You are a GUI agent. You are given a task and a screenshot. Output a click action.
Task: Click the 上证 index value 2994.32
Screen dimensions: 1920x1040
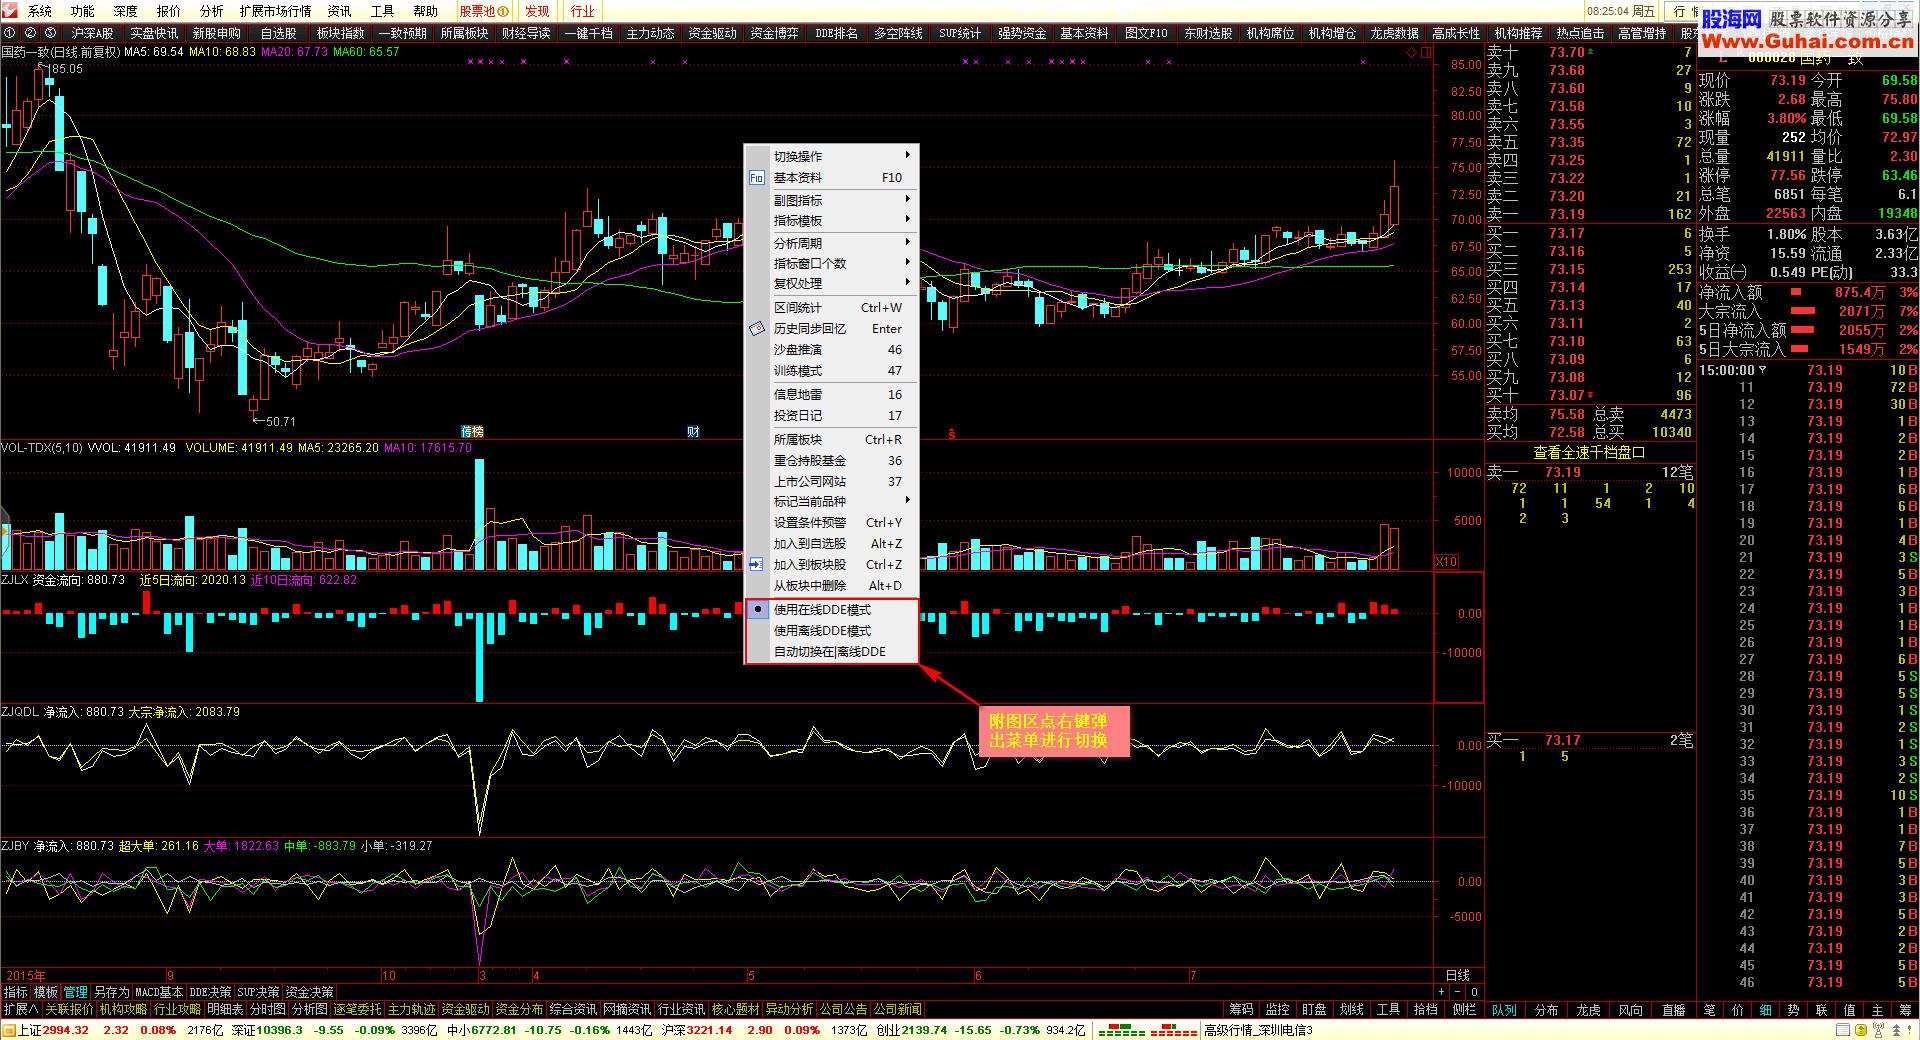click(x=66, y=1030)
